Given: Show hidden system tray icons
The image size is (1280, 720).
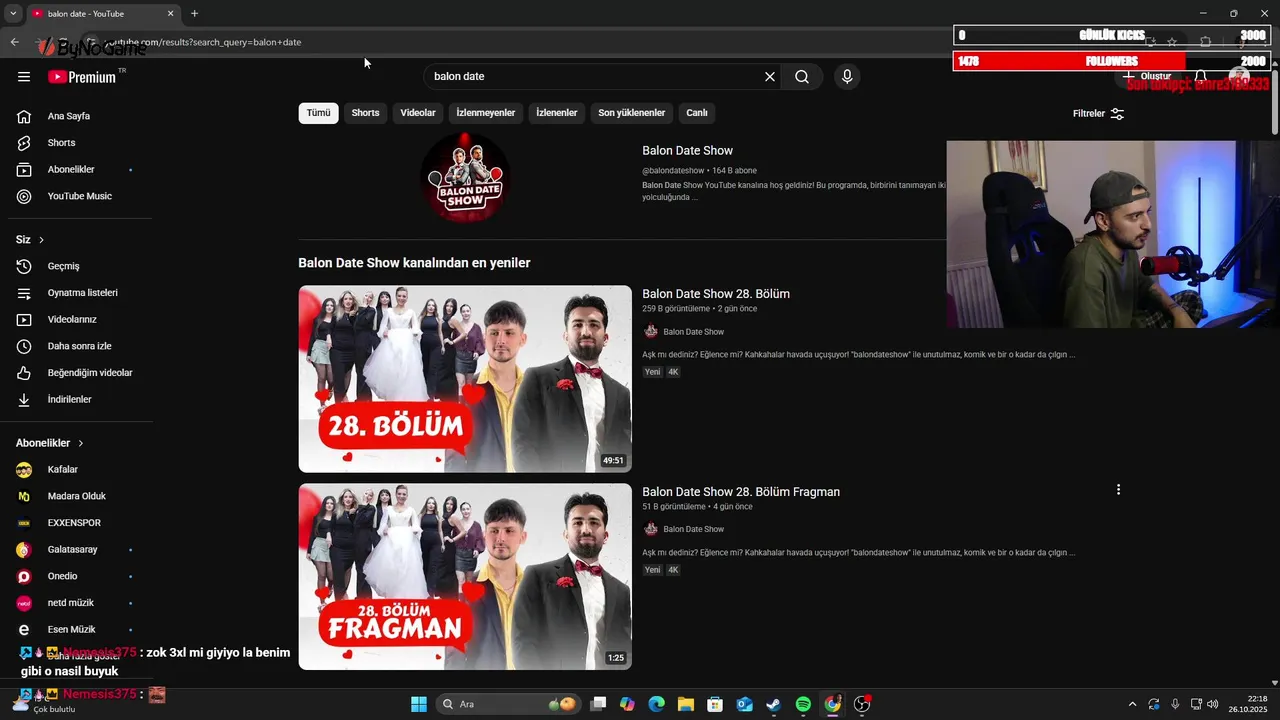Looking at the screenshot, I should (x=1132, y=704).
